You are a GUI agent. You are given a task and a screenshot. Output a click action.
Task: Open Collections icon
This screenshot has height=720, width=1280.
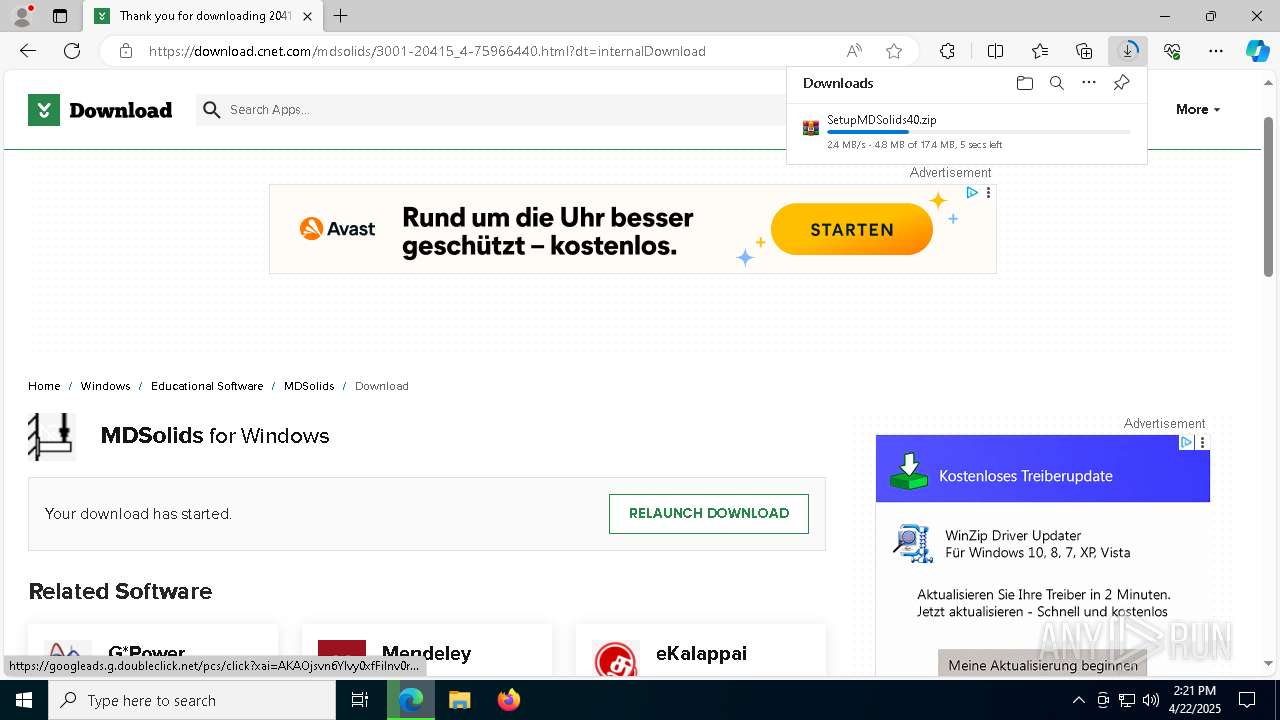[1084, 51]
